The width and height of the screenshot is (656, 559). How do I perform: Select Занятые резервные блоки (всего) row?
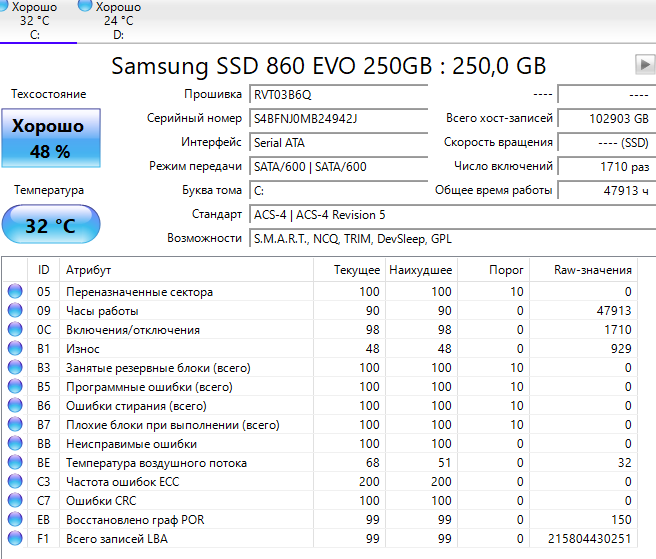[320, 368]
